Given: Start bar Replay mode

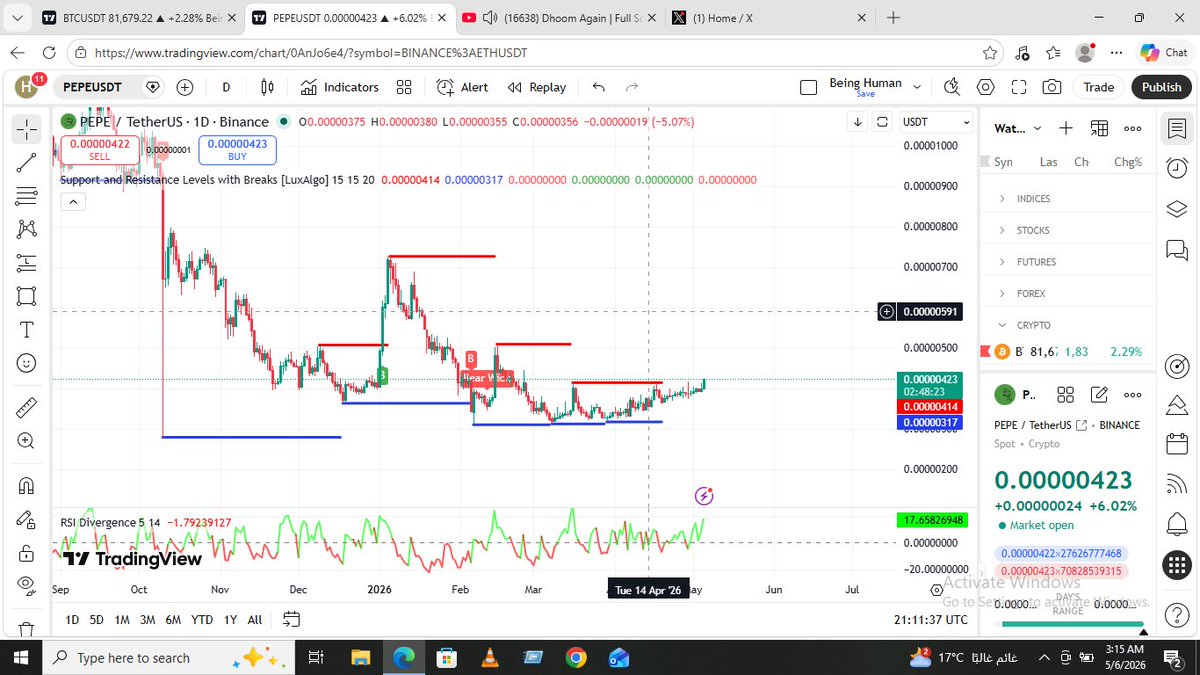Looking at the screenshot, I should (537, 87).
